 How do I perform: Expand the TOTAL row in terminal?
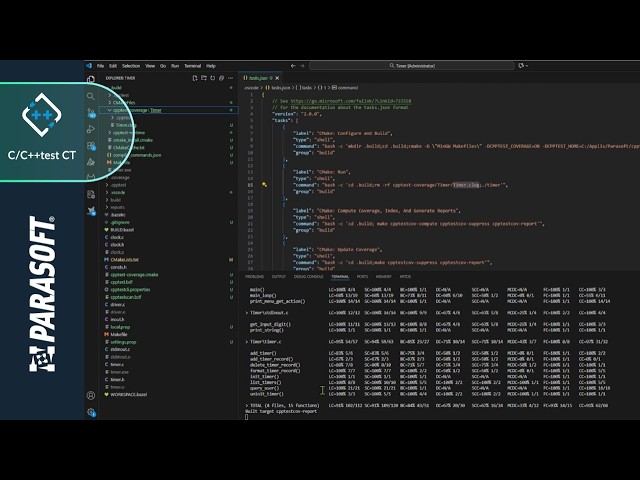click(x=247, y=405)
